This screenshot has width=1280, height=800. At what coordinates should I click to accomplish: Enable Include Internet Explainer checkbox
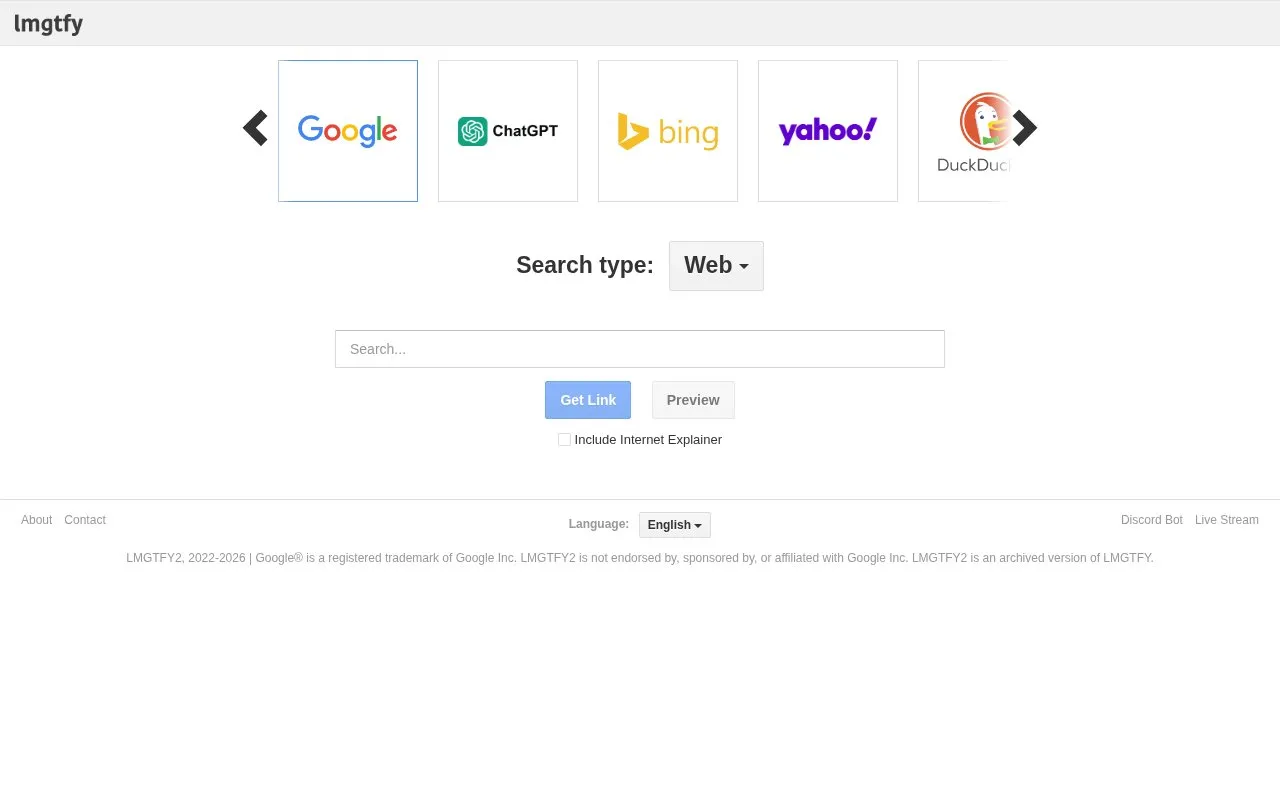[x=564, y=440]
